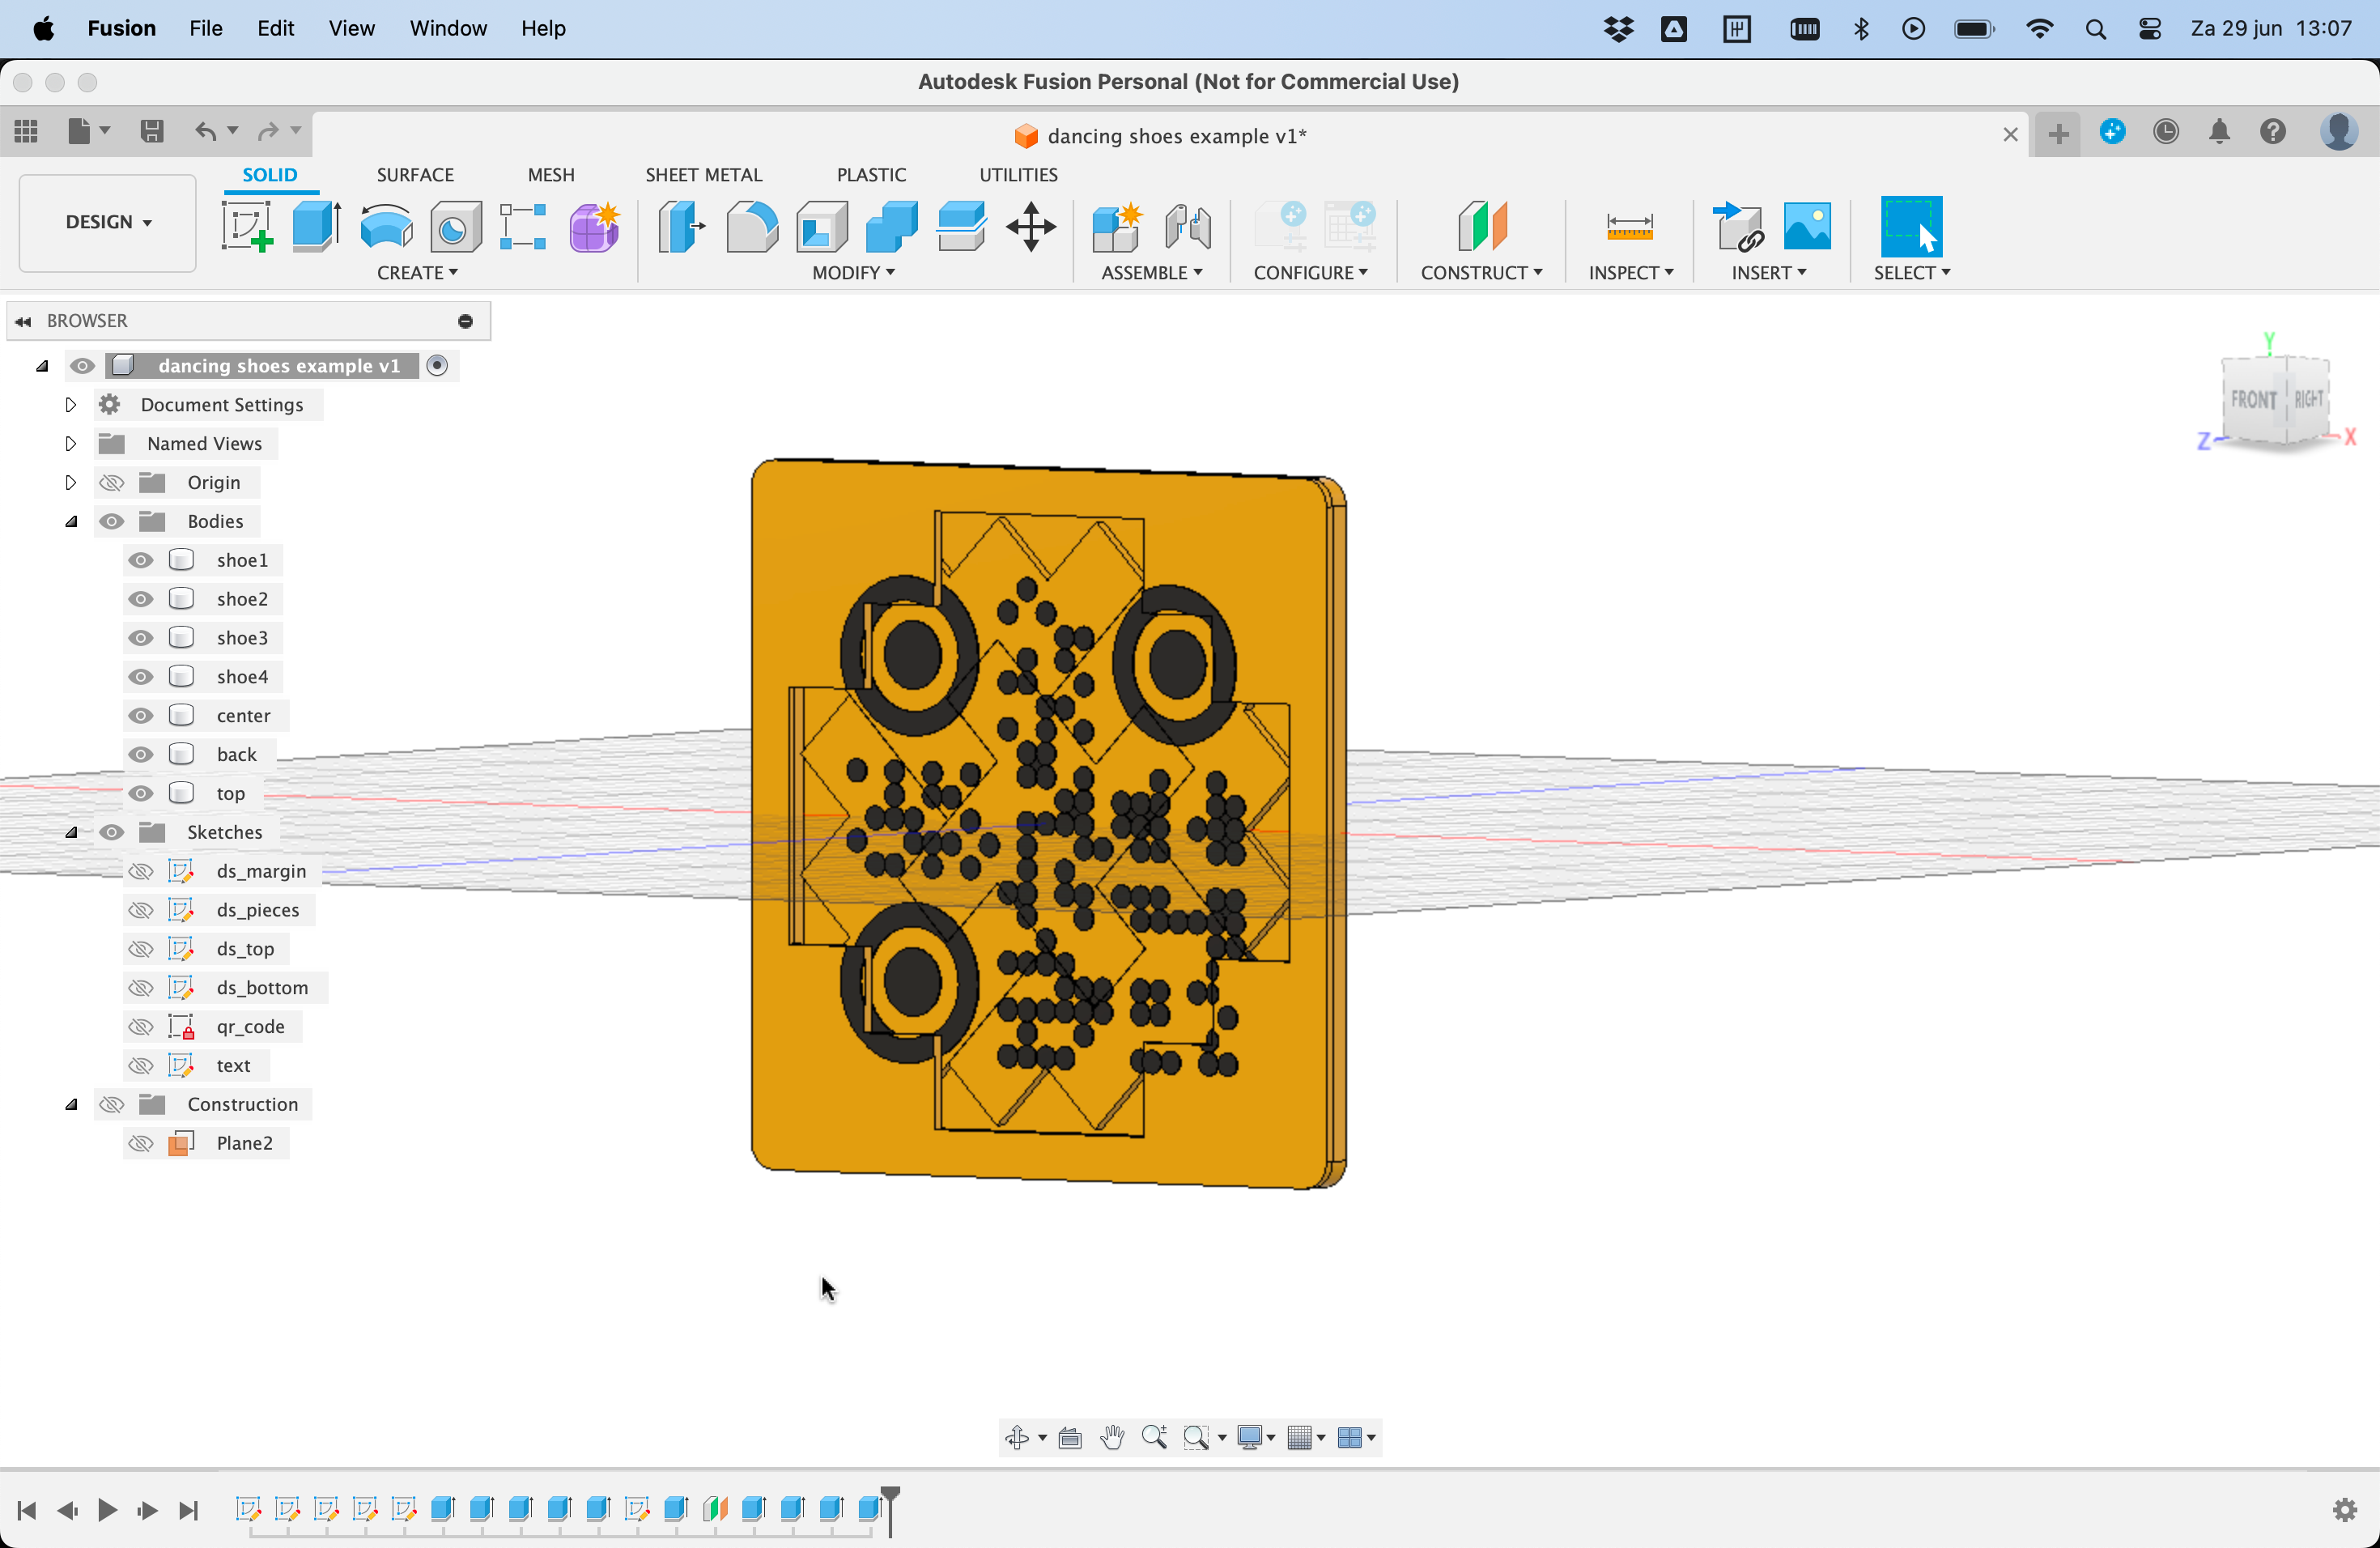The image size is (2380, 1548).
Task: Open the ASSEMBLE dropdown menu
Action: click(1151, 273)
